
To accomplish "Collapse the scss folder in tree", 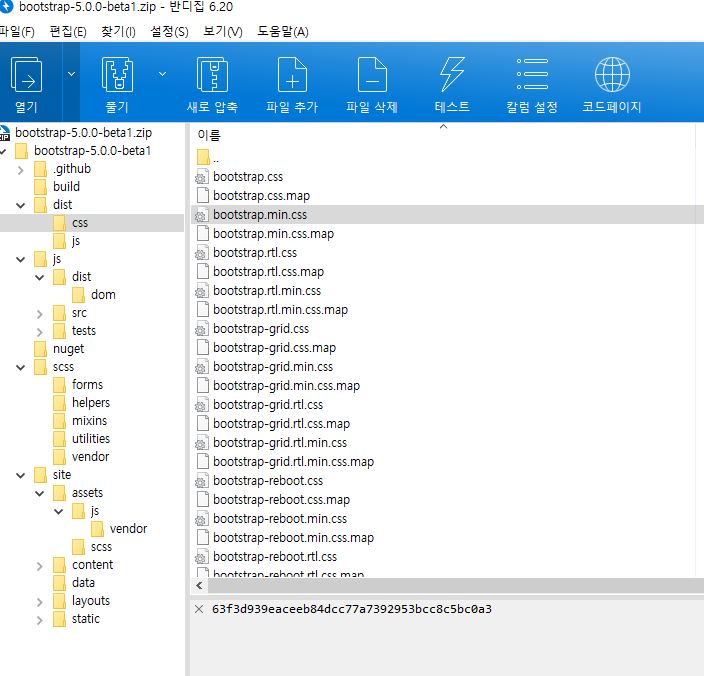I will click(21, 368).
